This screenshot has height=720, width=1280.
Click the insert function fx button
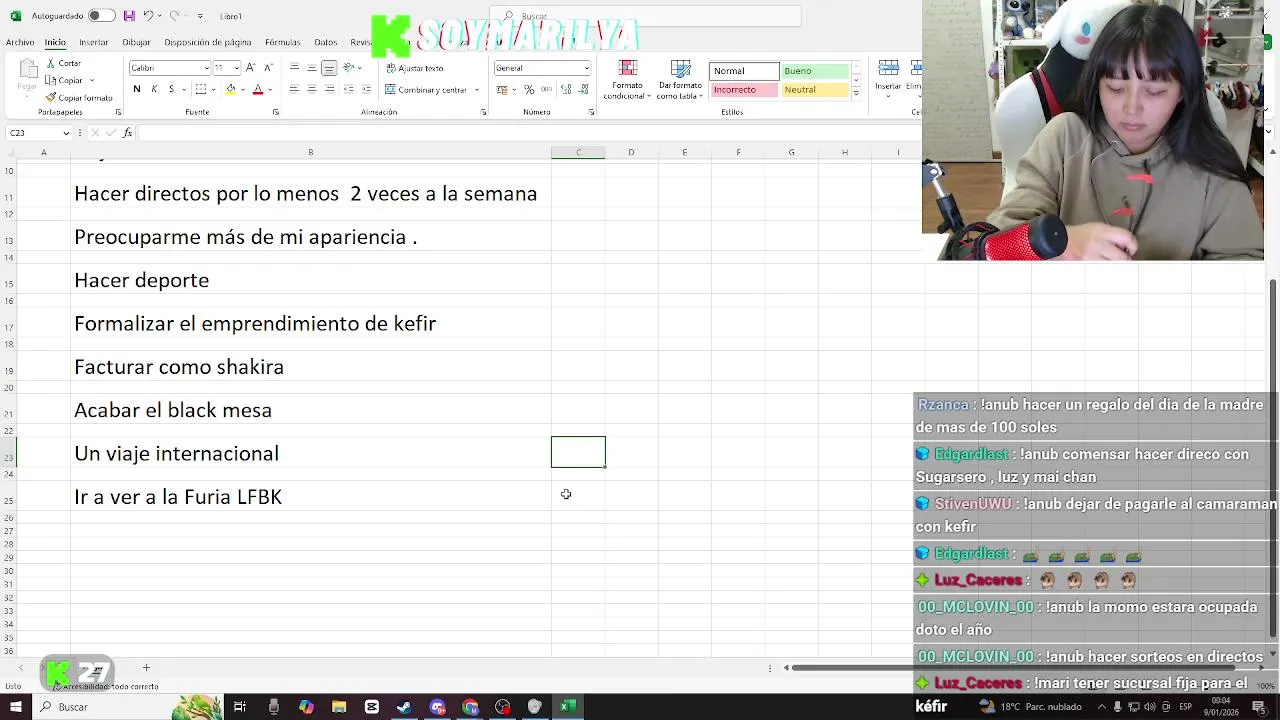coord(127,133)
